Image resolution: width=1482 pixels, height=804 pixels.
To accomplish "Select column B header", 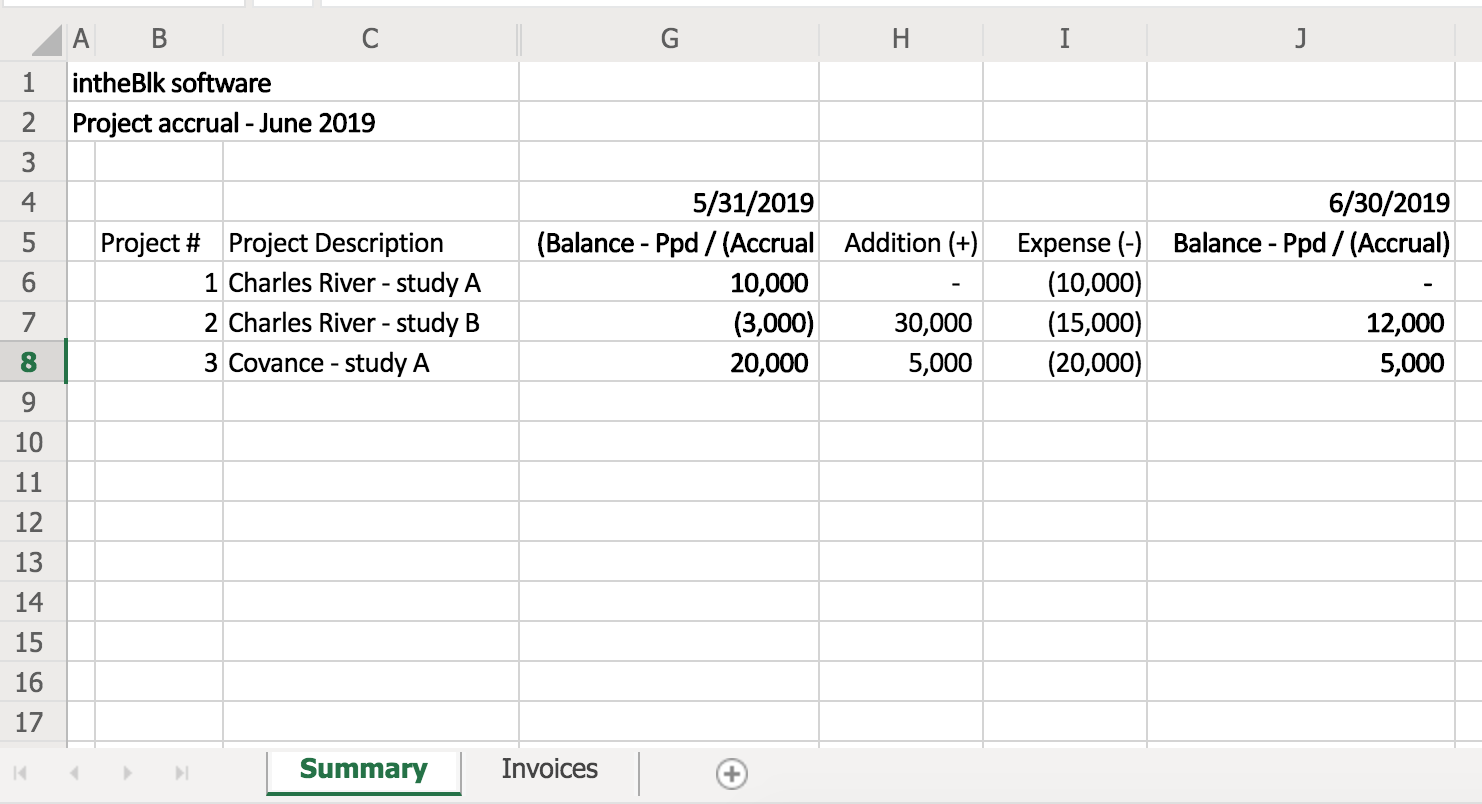I will 159,39.
